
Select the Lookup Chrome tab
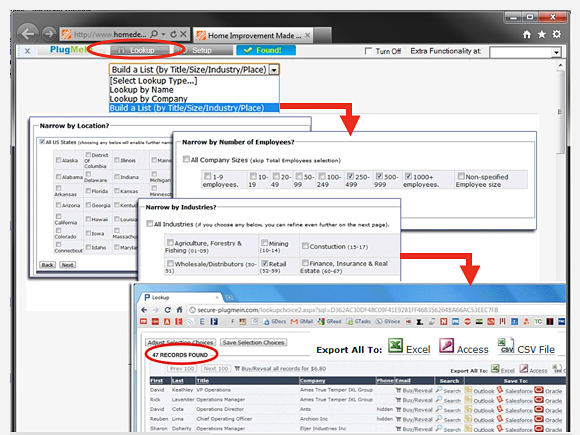point(181,297)
